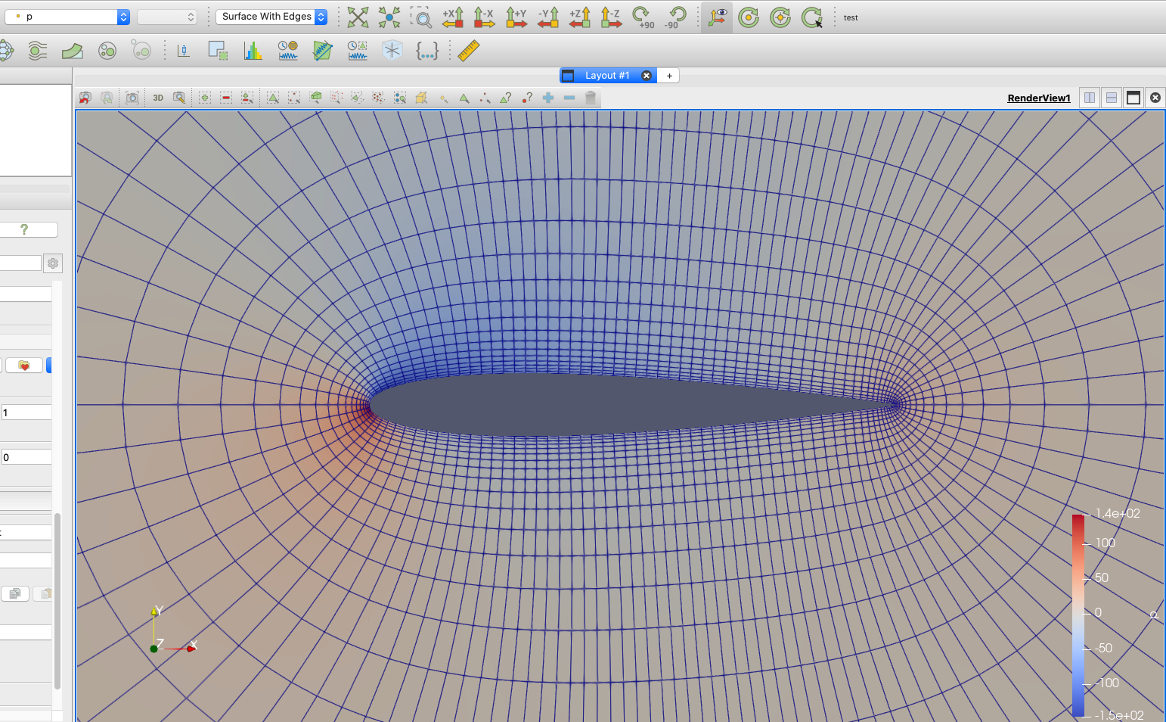Click the properties panel help question mark button
Image resolution: width=1166 pixels, height=722 pixels.
24,230
